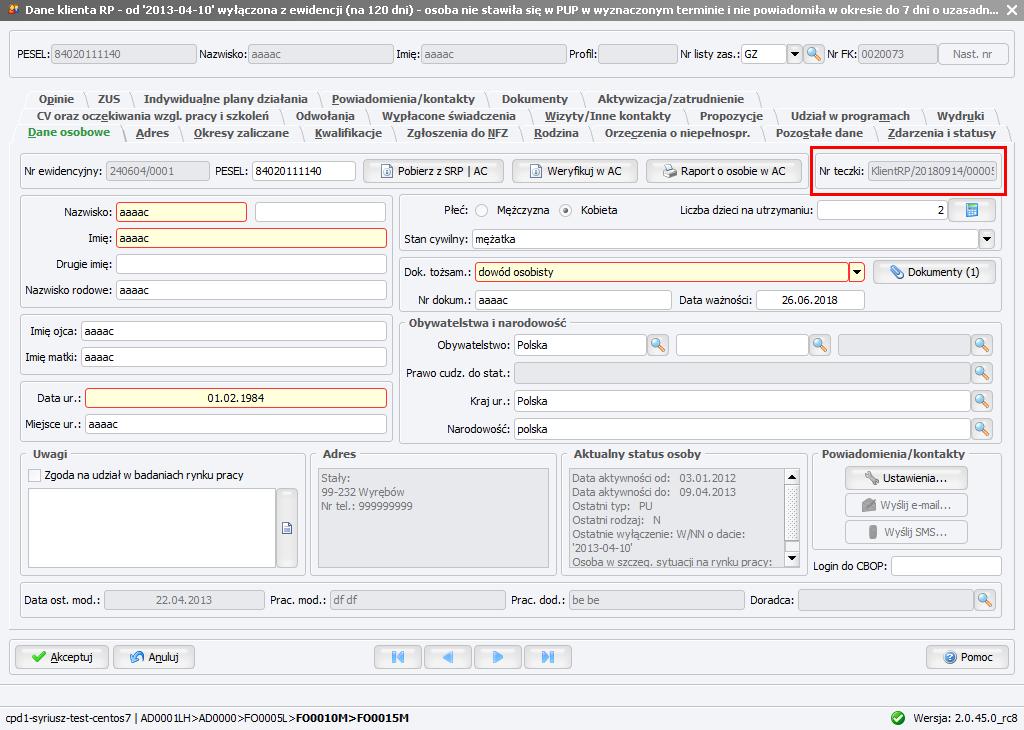Screen dimensions: 1024x730
Task: Expand the Stan cywilny dropdown
Action: tap(987, 239)
